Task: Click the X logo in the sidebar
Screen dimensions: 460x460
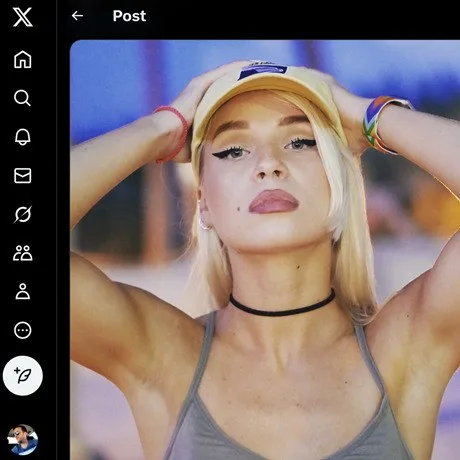Action: (x=22, y=17)
